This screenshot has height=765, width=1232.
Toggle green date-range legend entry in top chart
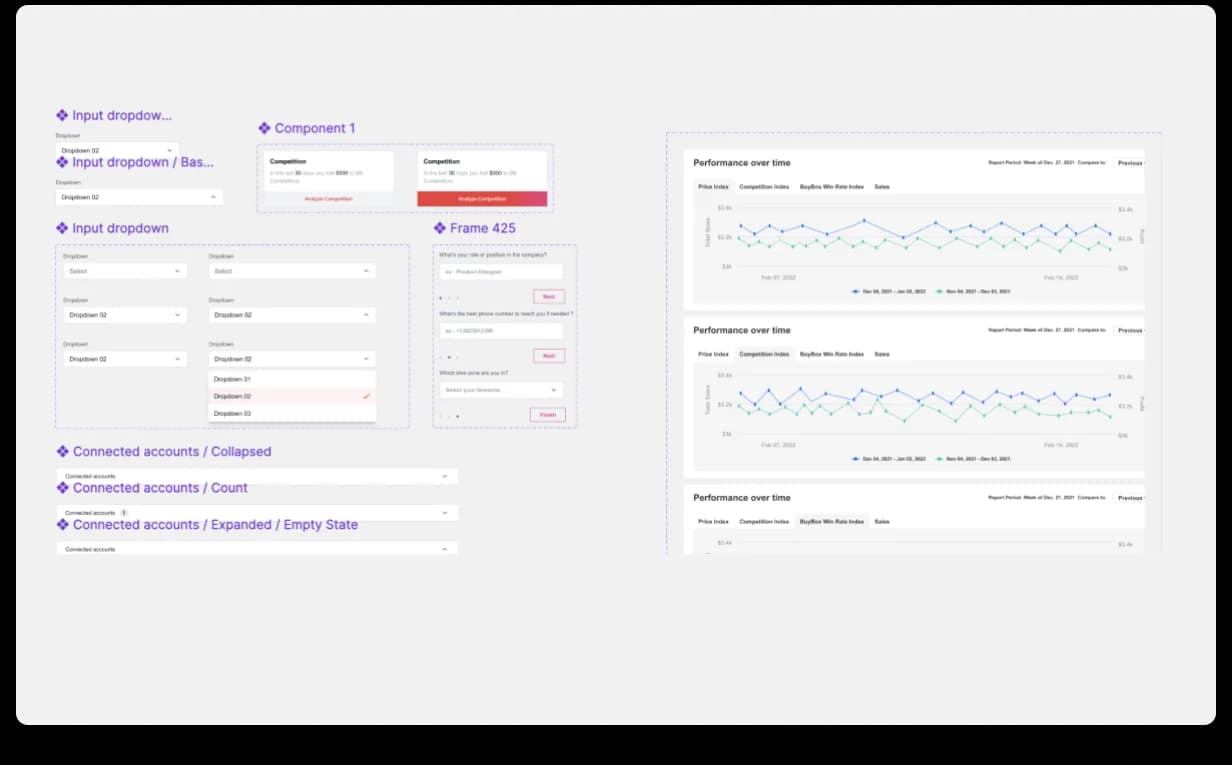point(972,291)
